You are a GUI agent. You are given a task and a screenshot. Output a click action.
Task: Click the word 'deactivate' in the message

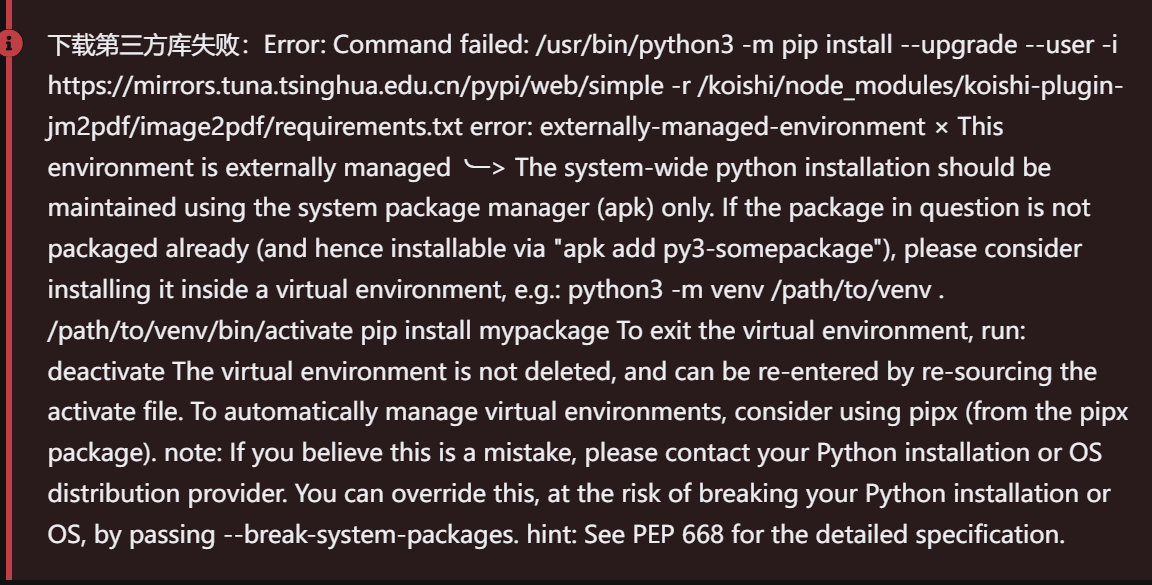pyautogui.click(x=107, y=370)
